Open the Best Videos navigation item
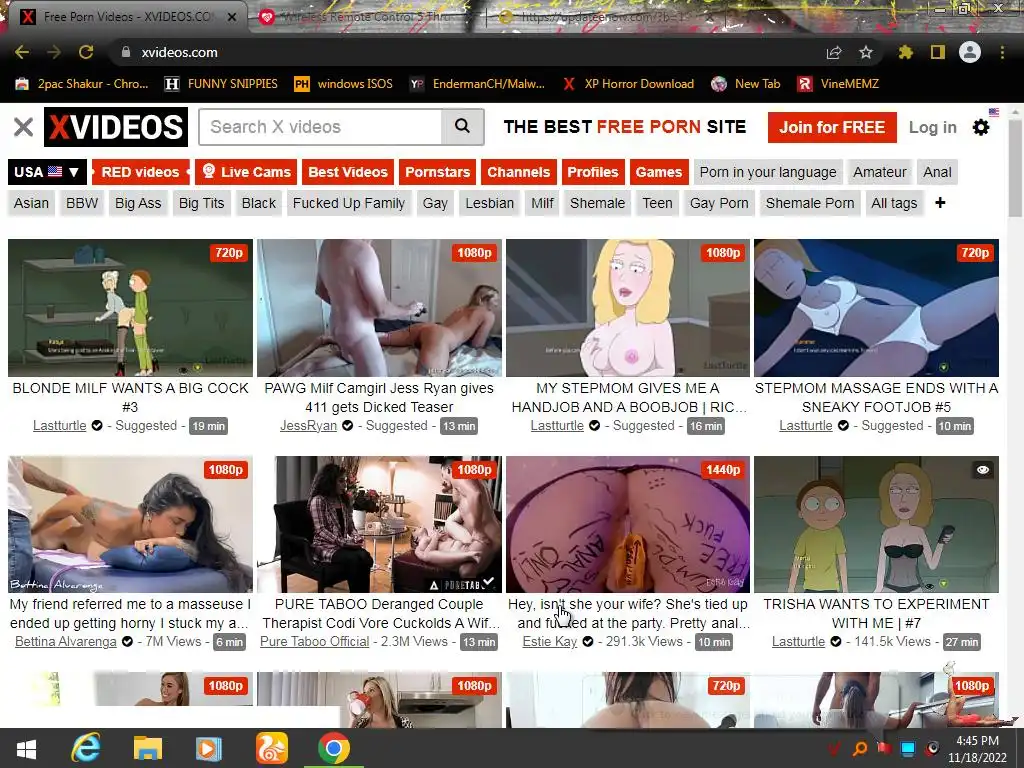Screen dimensions: 1024x768 [347, 172]
